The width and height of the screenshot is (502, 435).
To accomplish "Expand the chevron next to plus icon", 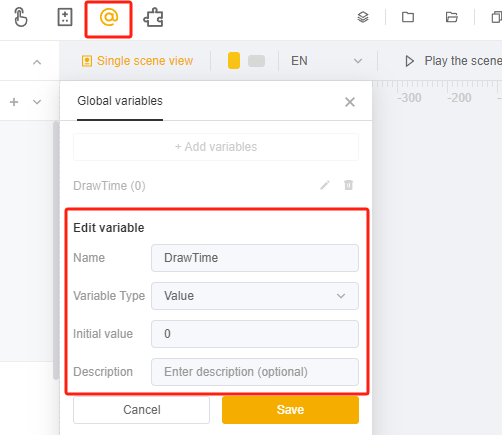I will [37, 102].
